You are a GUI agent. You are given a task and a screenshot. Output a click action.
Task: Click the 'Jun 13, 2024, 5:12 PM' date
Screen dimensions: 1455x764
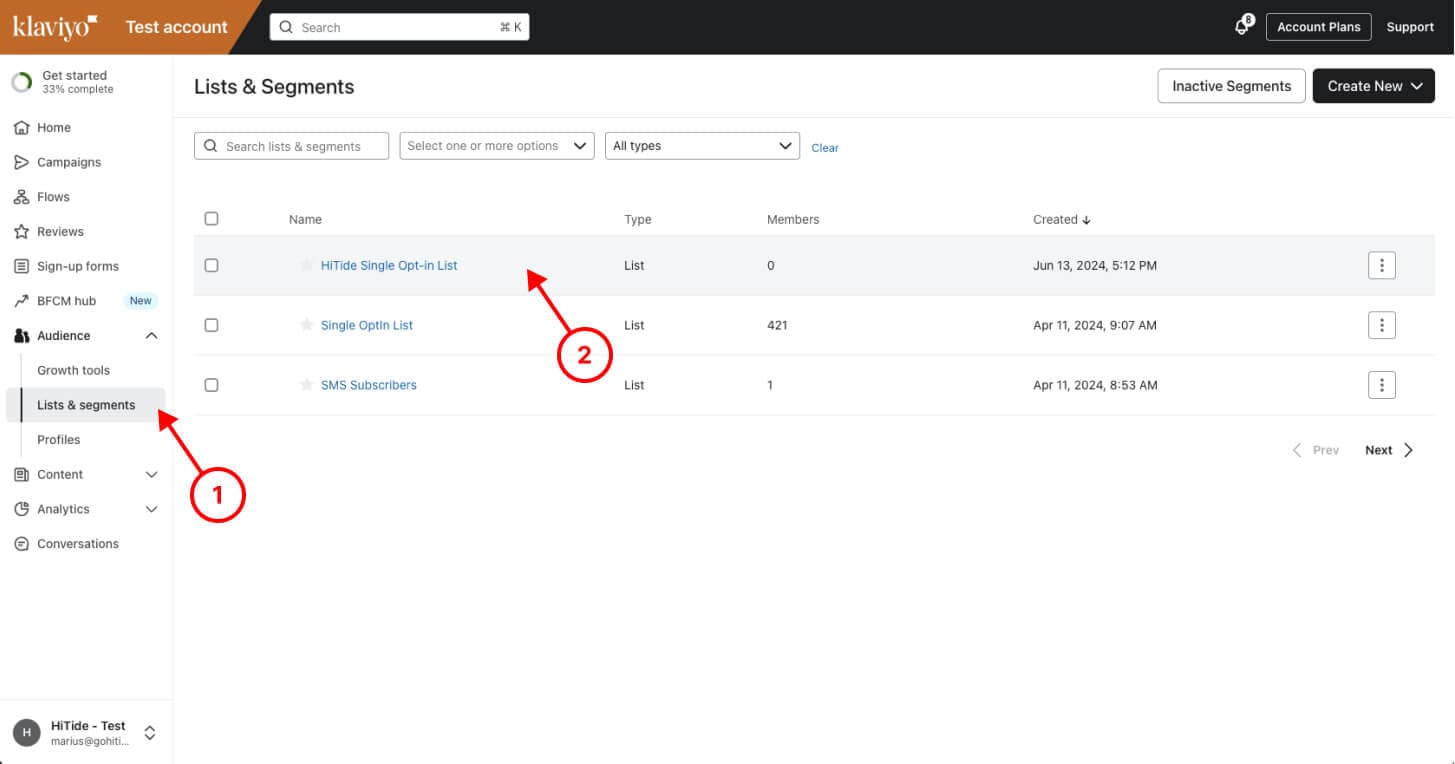[x=1095, y=265]
